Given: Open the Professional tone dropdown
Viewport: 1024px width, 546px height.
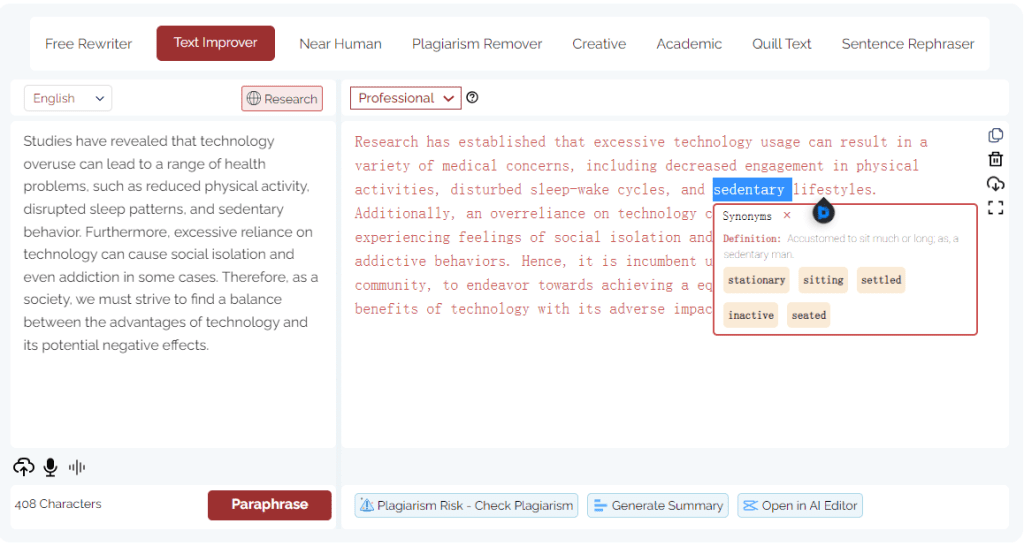Looking at the screenshot, I should tap(406, 98).
